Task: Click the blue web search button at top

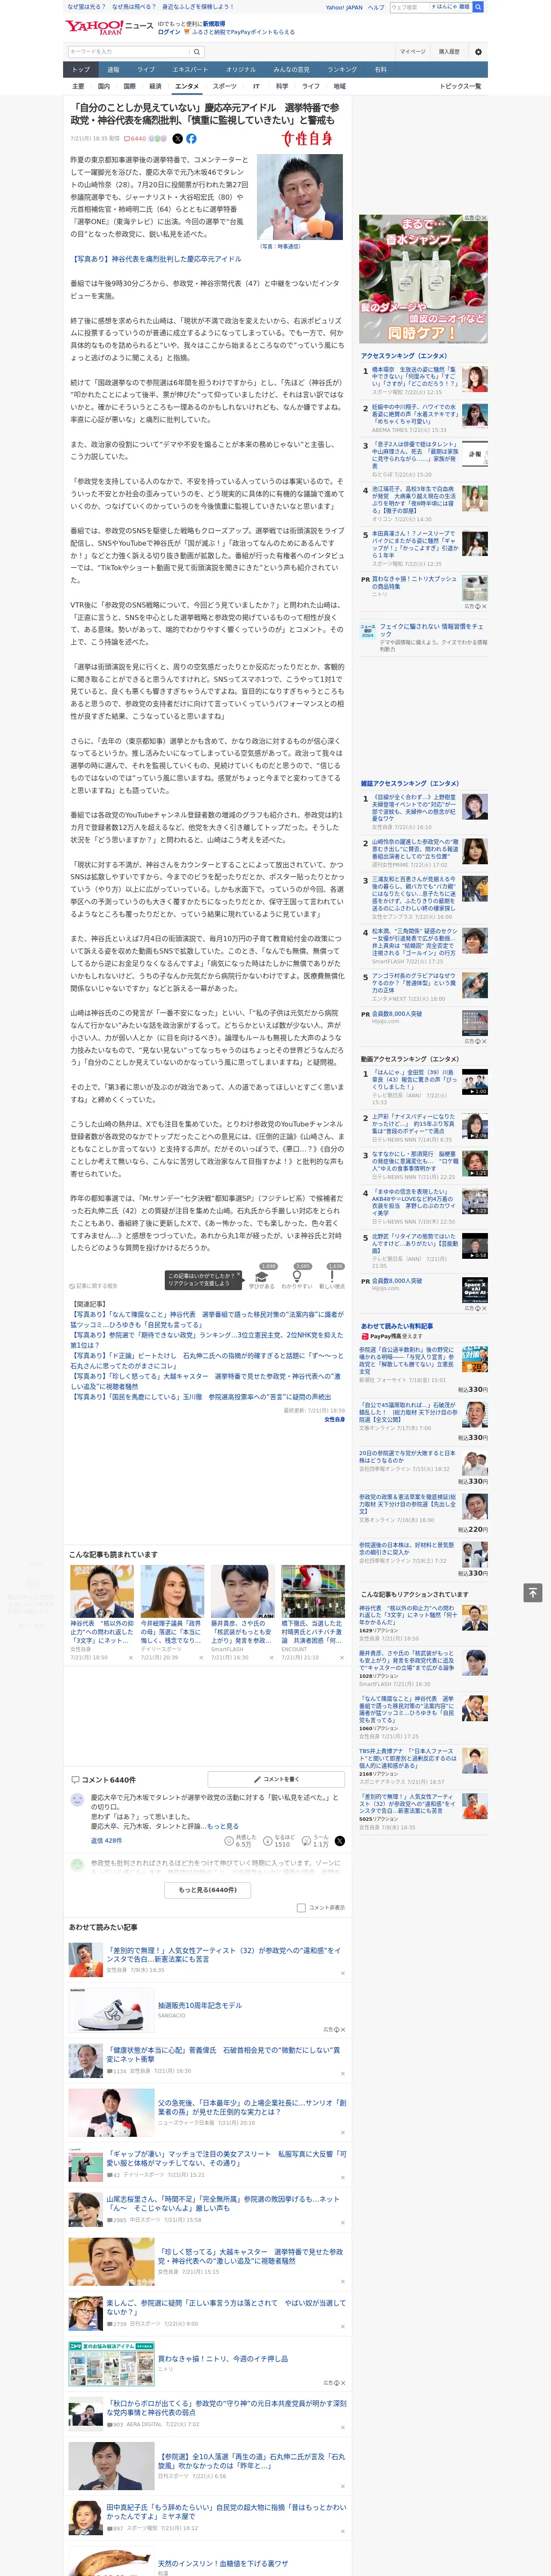Action: point(478,7)
